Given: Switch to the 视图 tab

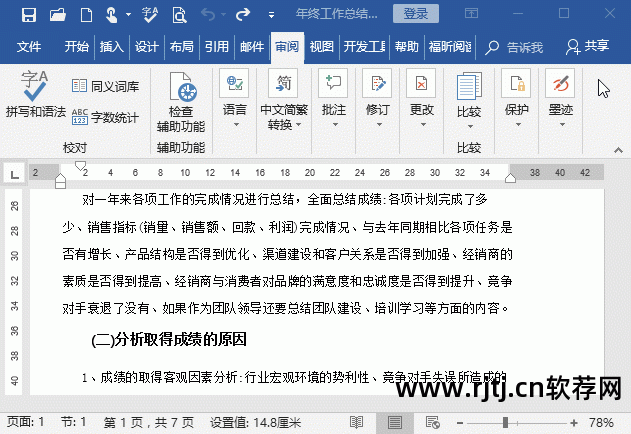Looking at the screenshot, I should 322,47.
